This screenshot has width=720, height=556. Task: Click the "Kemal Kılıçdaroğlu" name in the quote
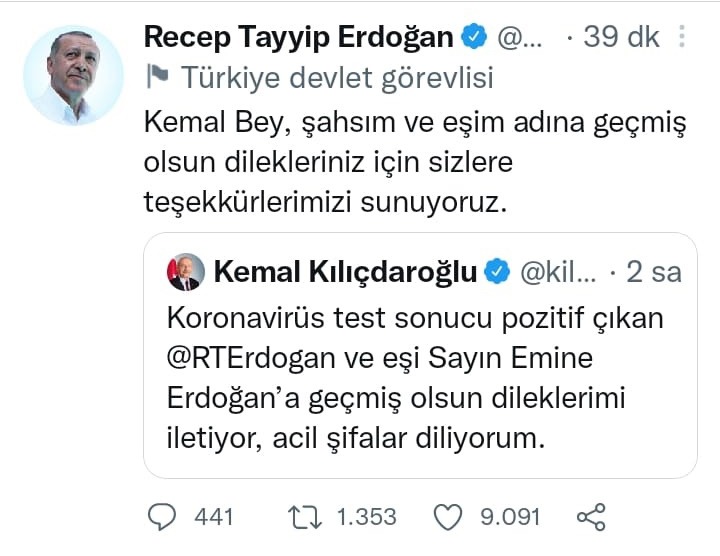click(346, 271)
